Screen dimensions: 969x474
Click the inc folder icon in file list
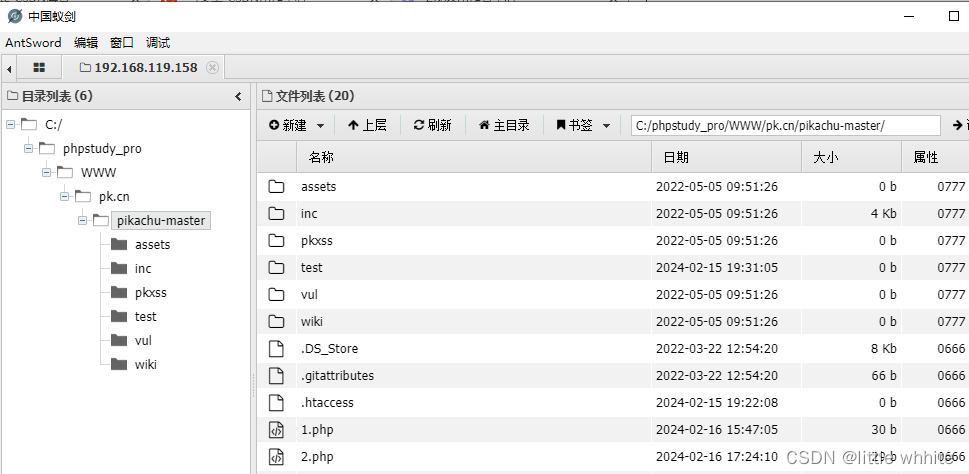[276, 214]
